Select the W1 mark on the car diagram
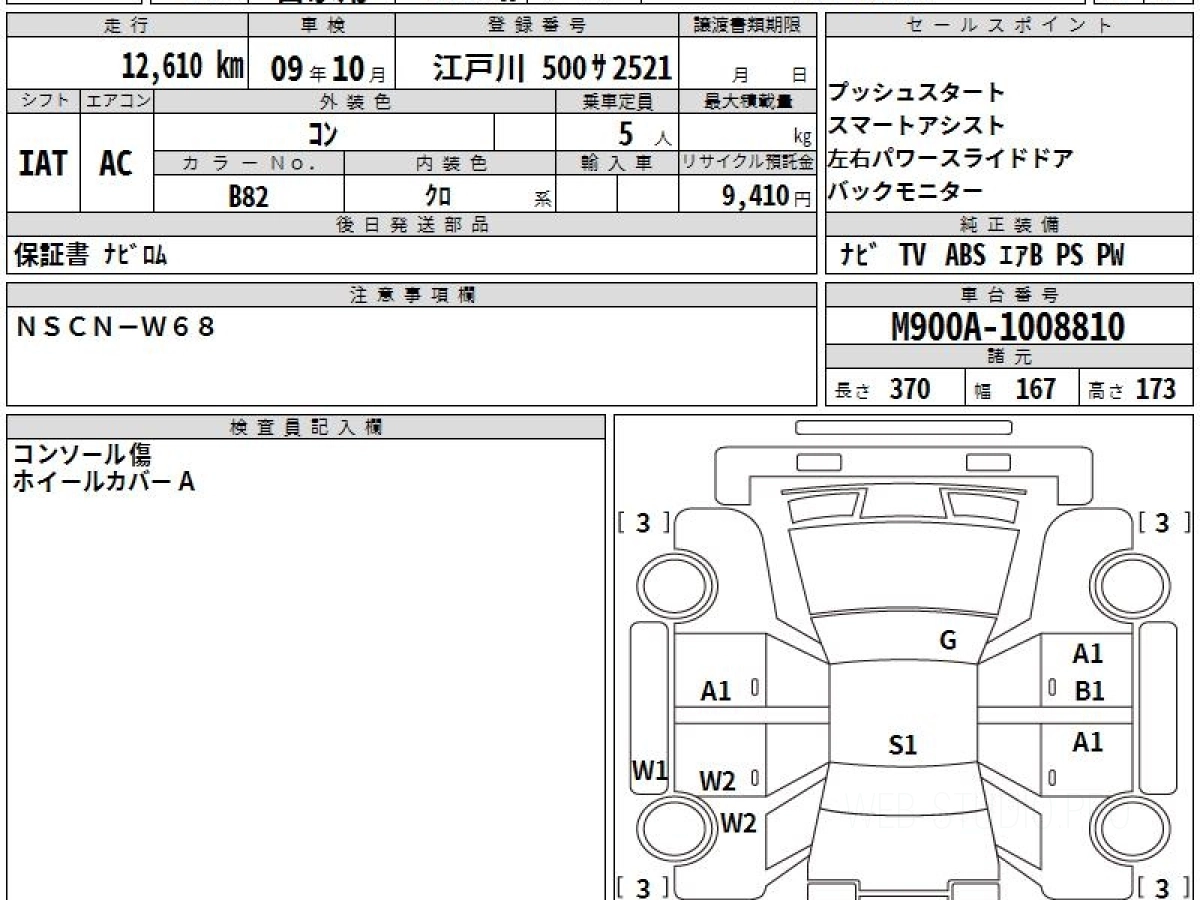This screenshot has width=1200, height=900. (x=649, y=770)
